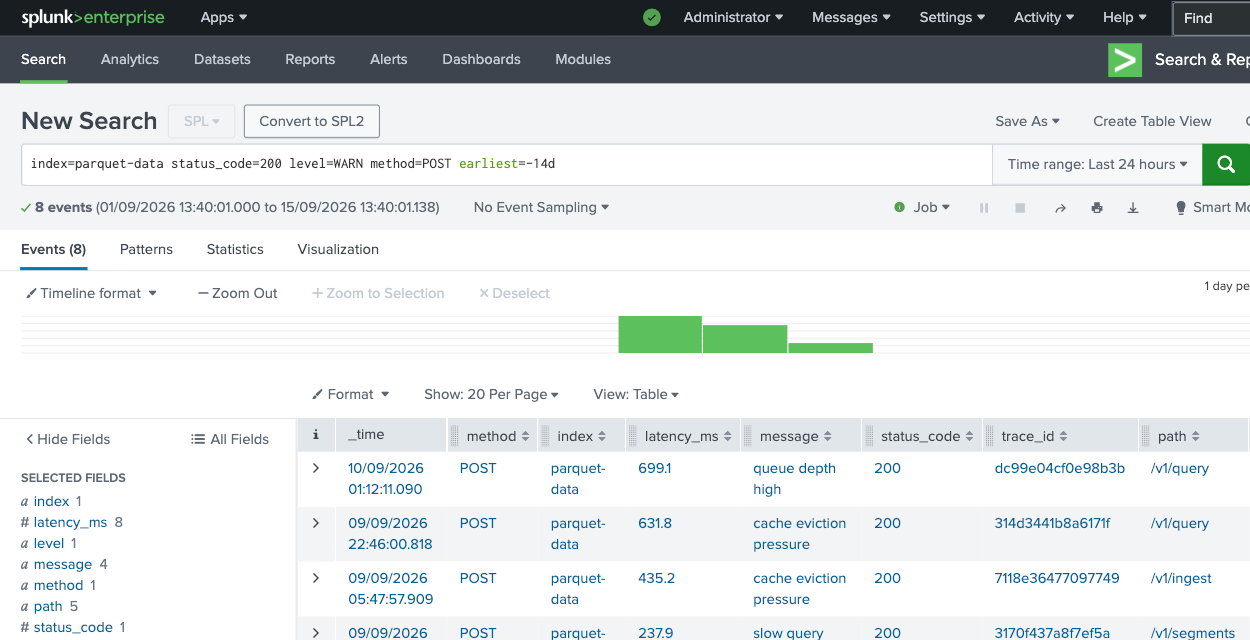Click the green health status checkmark icon

point(652,17)
